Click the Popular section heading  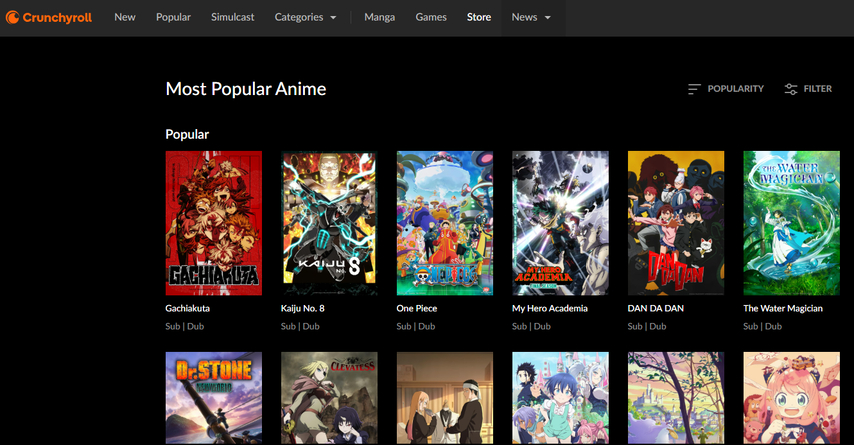pos(187,135)
